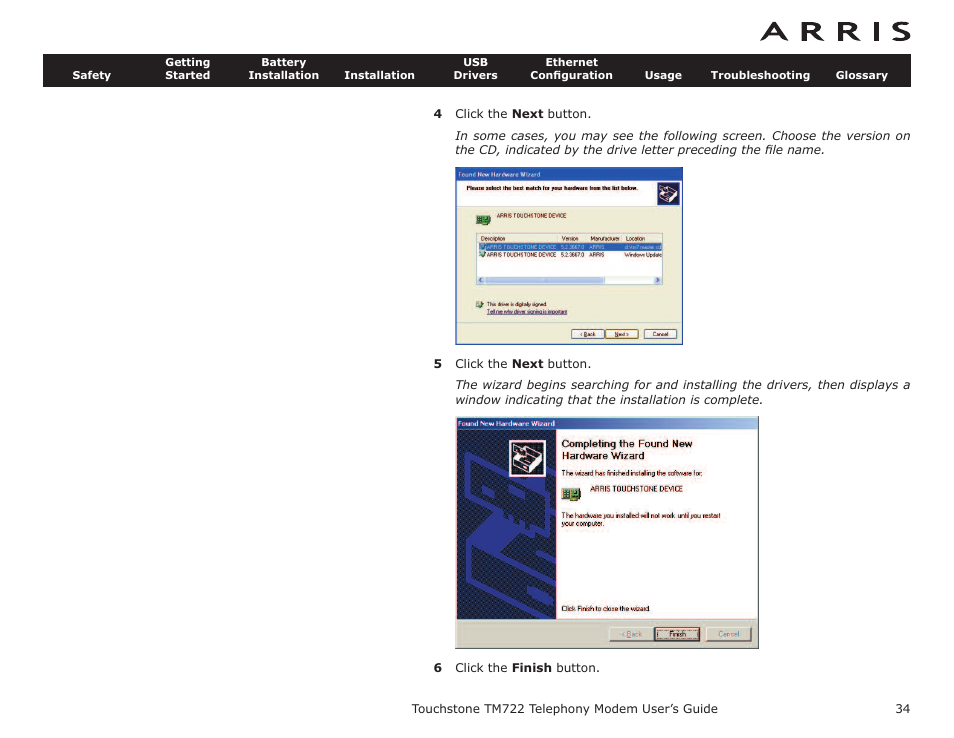
Task: Click Back in the driver selection dialog
Action: coord(588,334)
